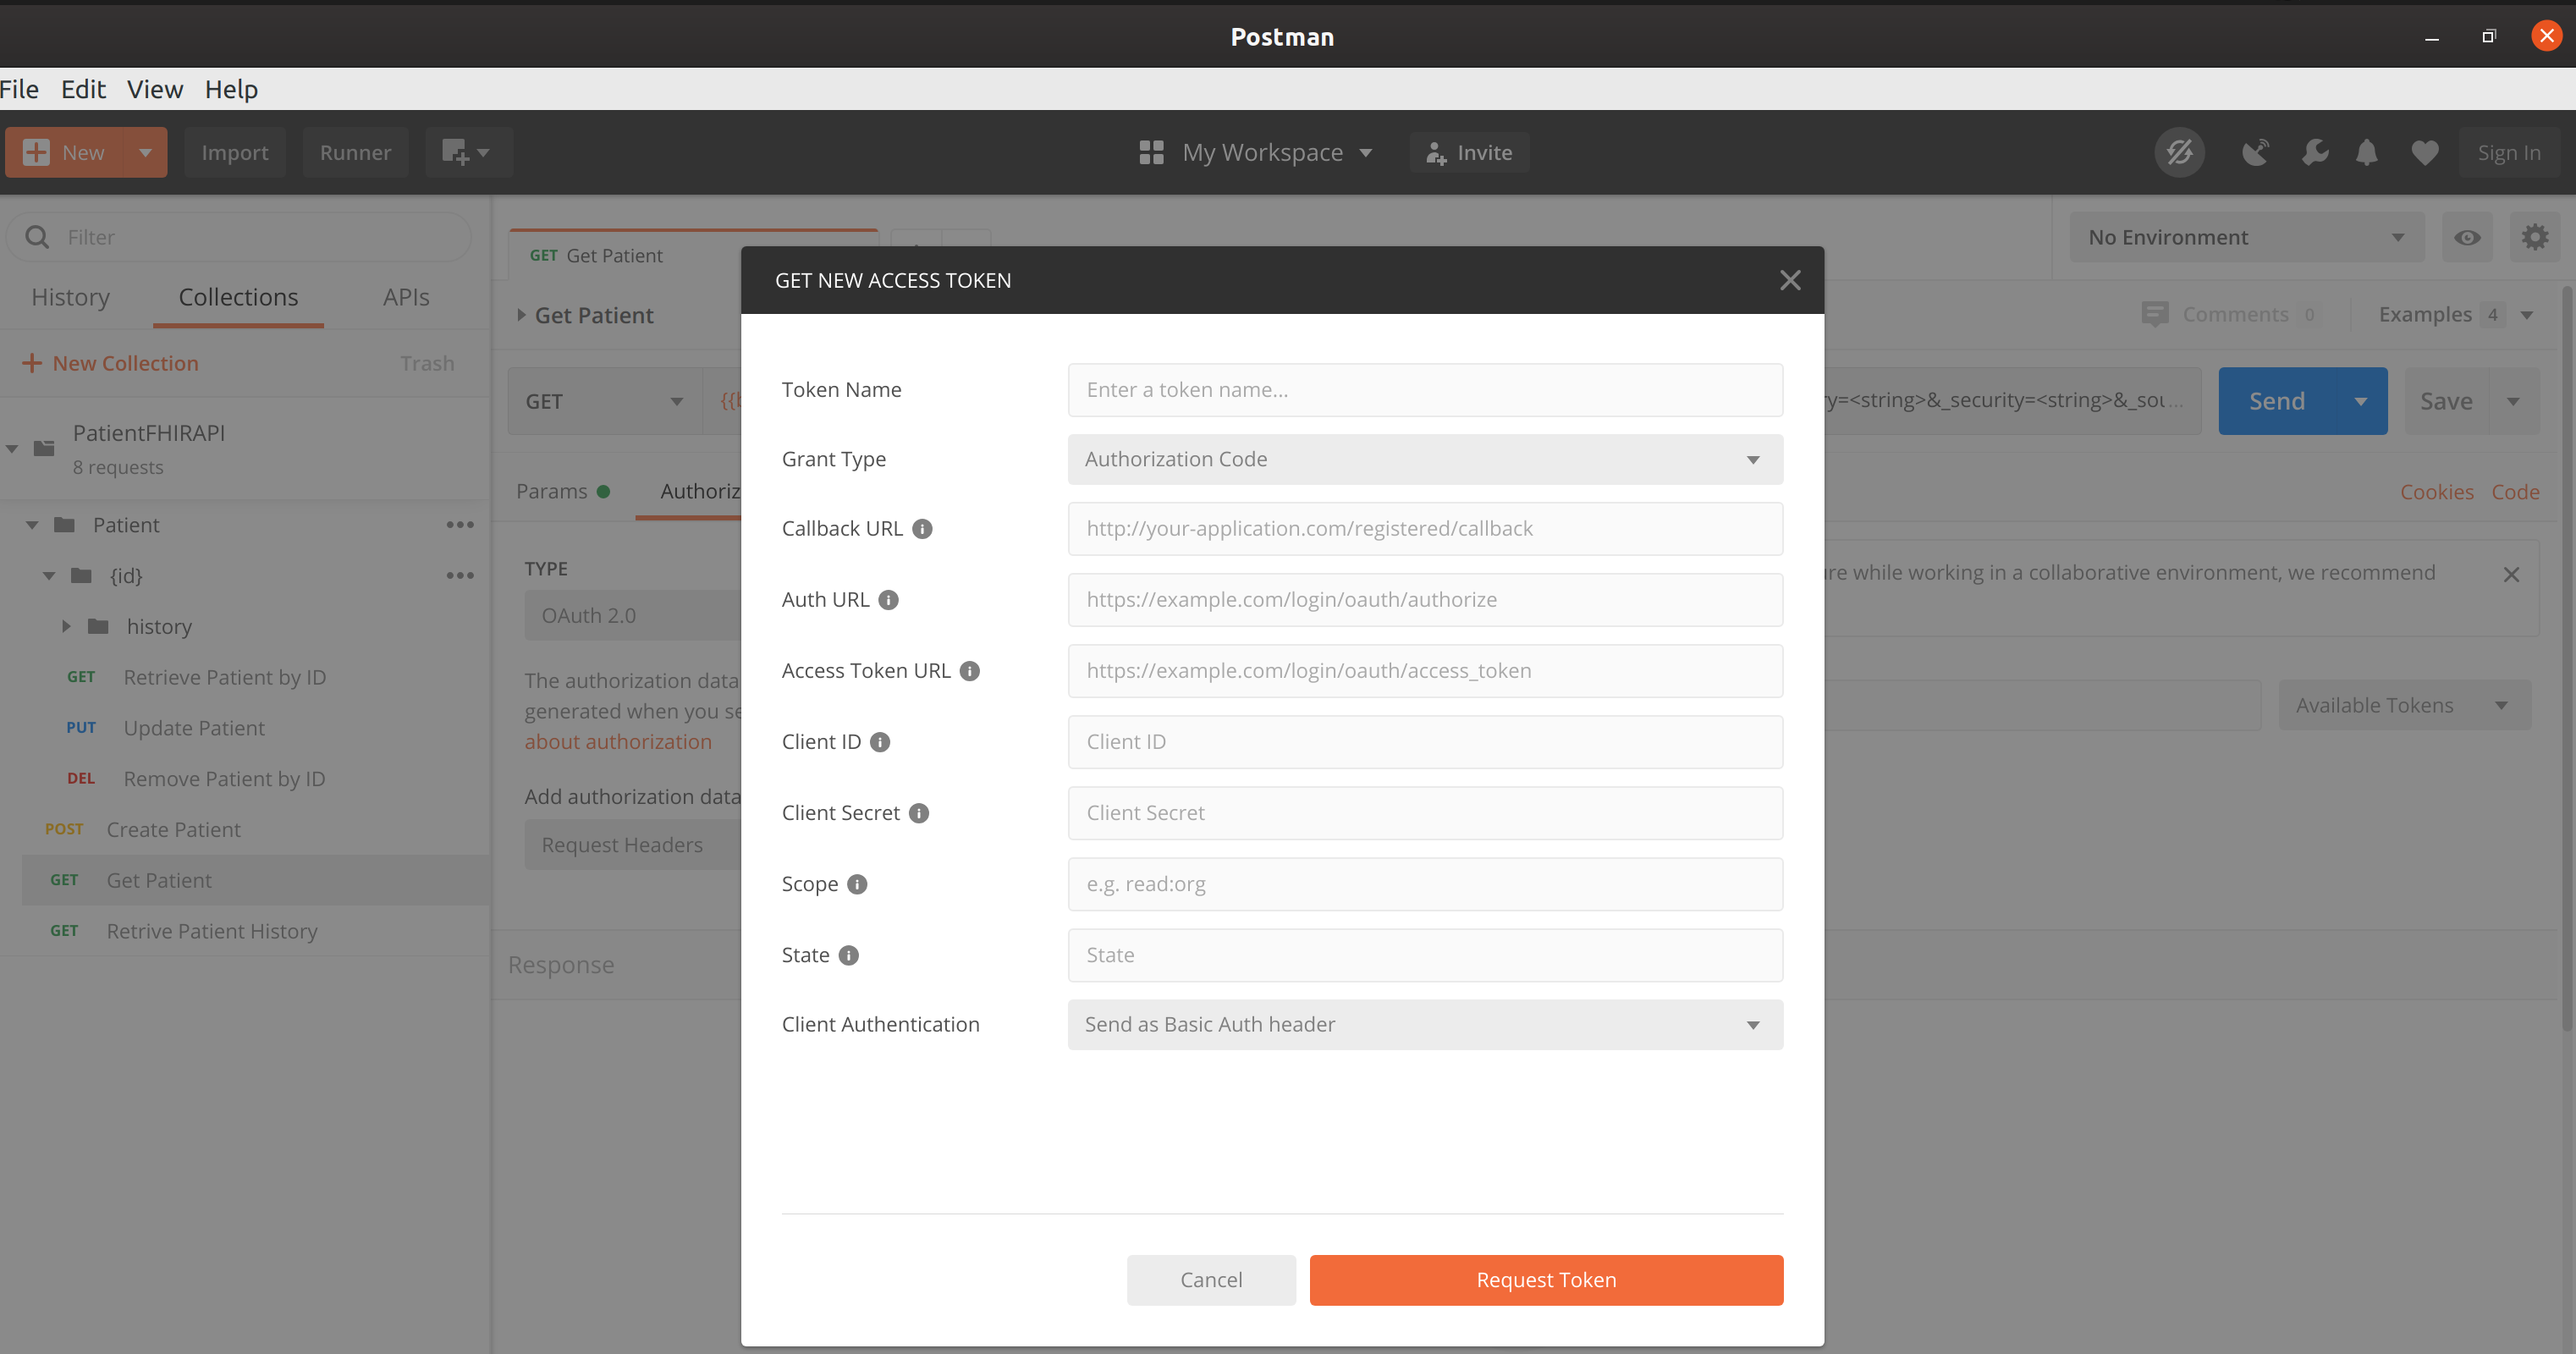Viewport: 2576px width, 1354px height.
Task: Collapse the PatientFHIRAPI collection
Action: pyautogui.click(x=12, y=448)
